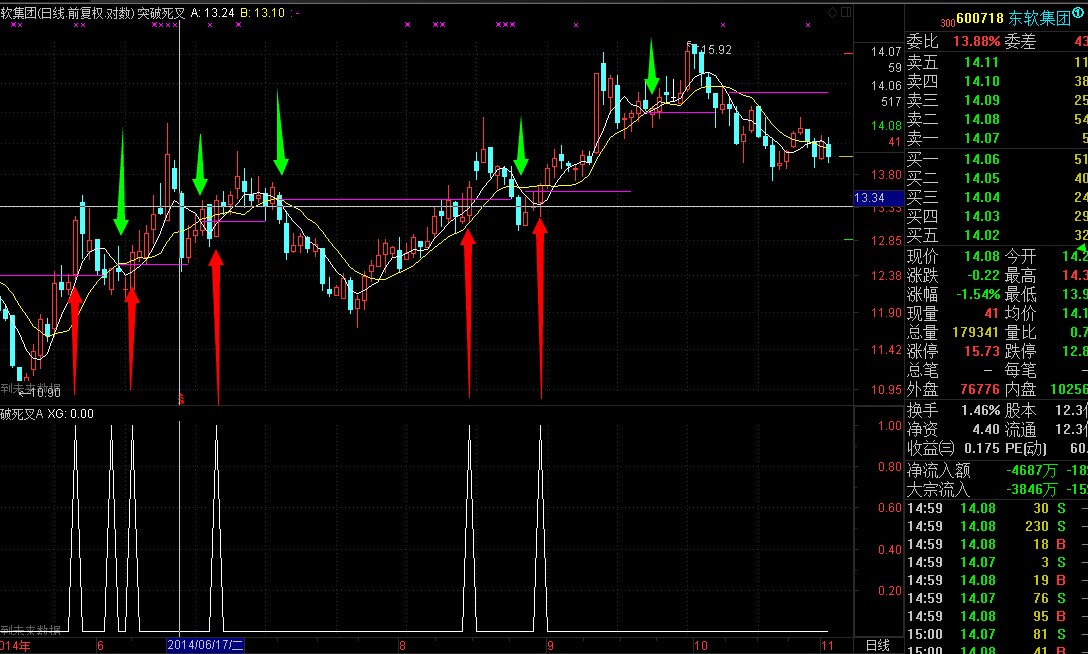Image resolution: width=1088 pixels, height=654 pixels.
Task: Click the red S marker on the chart
Action: tap(181, 398)
